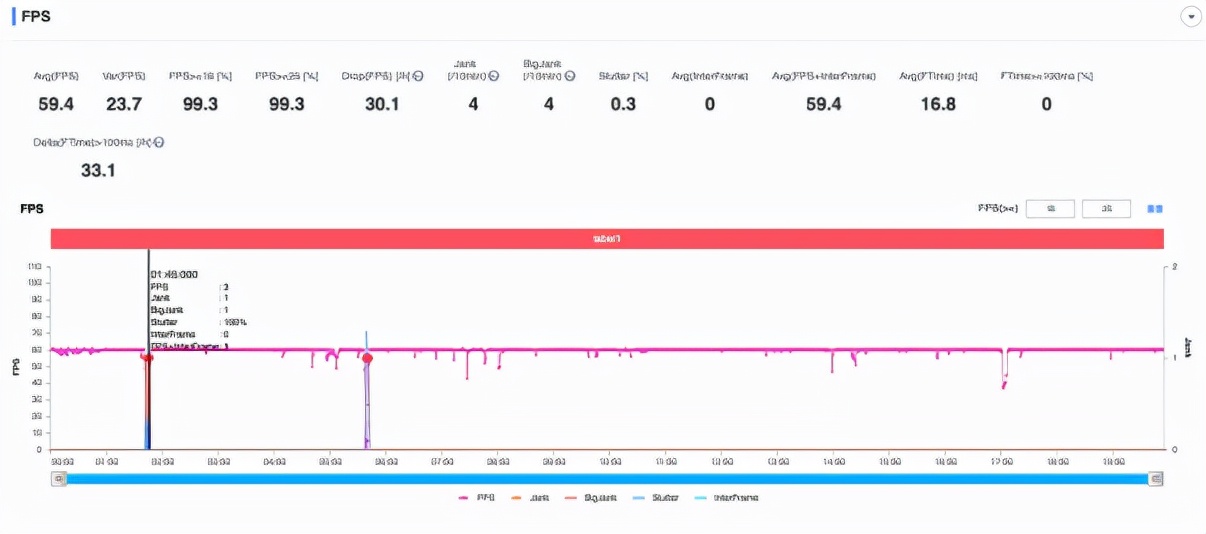The width and height of the screenshot is (1206, 534).
Task: Click the Delta(FTime) value 33.1
Action: [x=98, y=171]
